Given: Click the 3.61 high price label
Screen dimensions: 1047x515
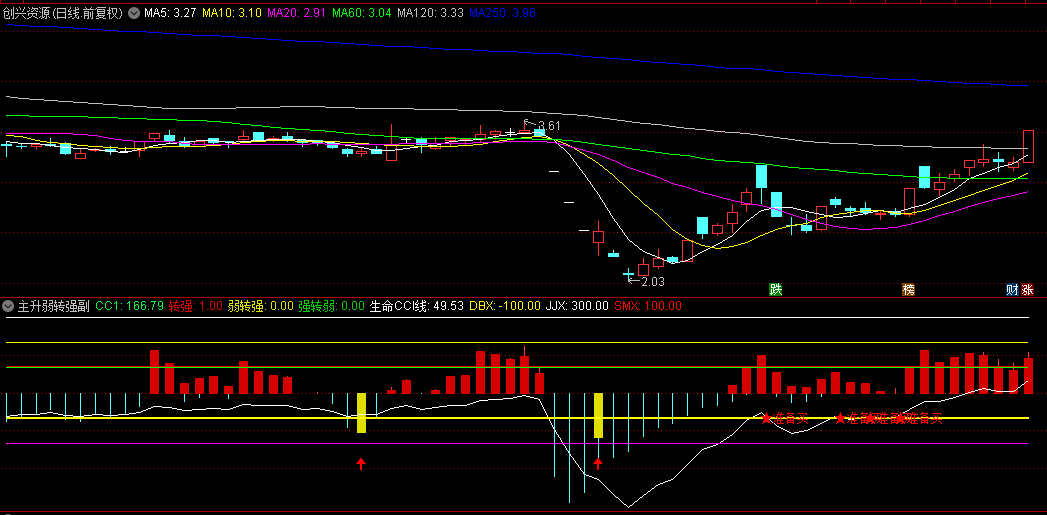Looking at the screenshot, I should coord(549,126).
